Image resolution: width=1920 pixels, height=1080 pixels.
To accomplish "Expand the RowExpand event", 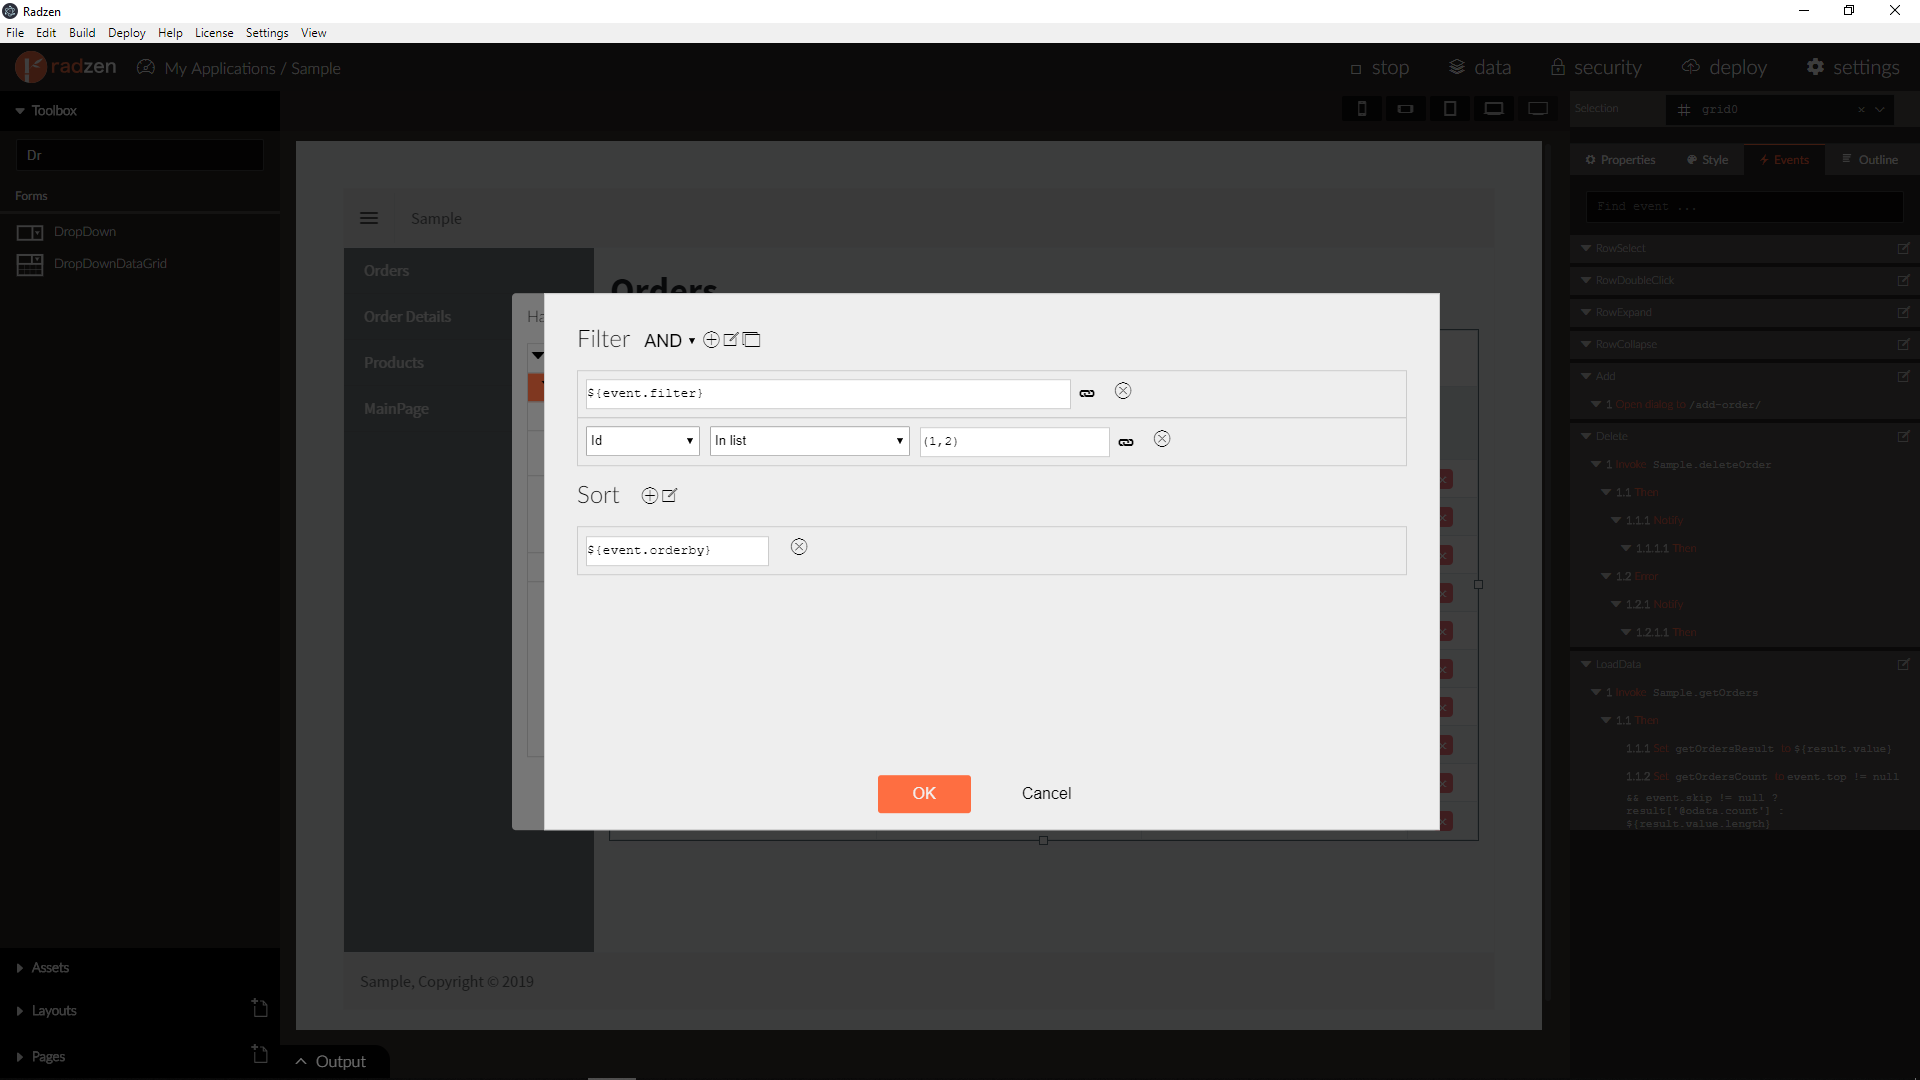I will click(x=1586, y=312).
